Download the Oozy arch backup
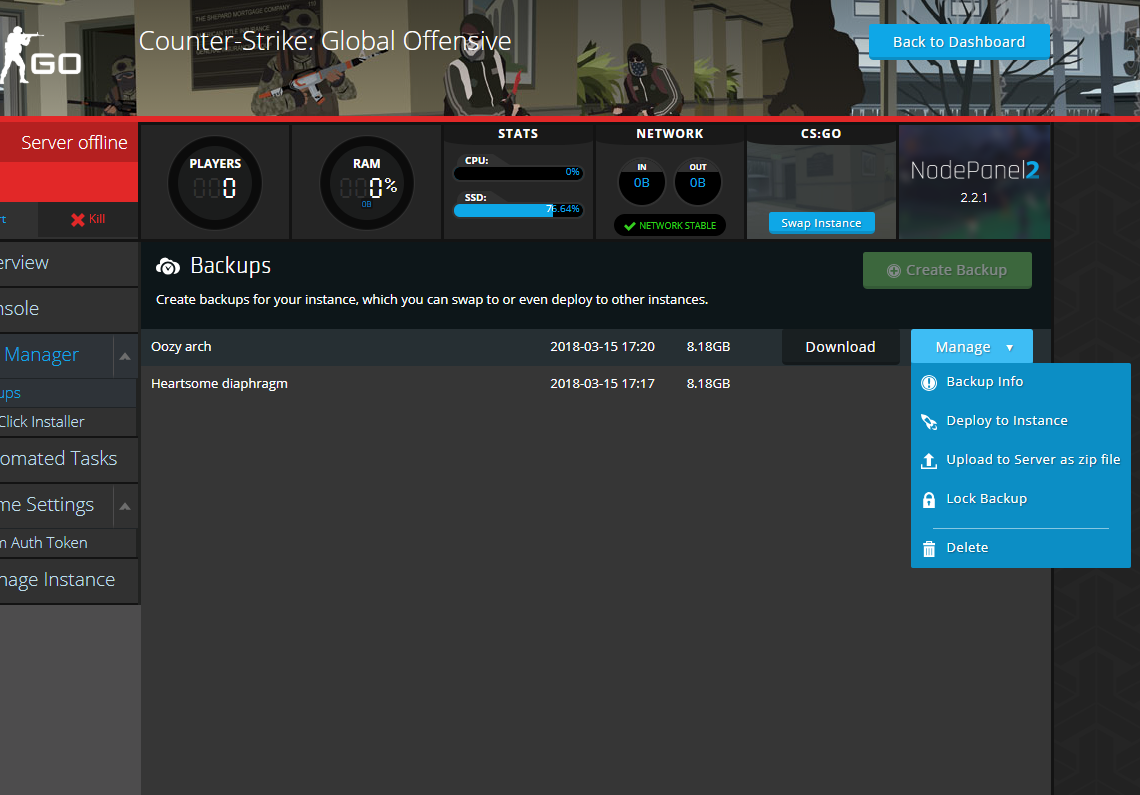 pyautogui.click(x=840, y=347)
